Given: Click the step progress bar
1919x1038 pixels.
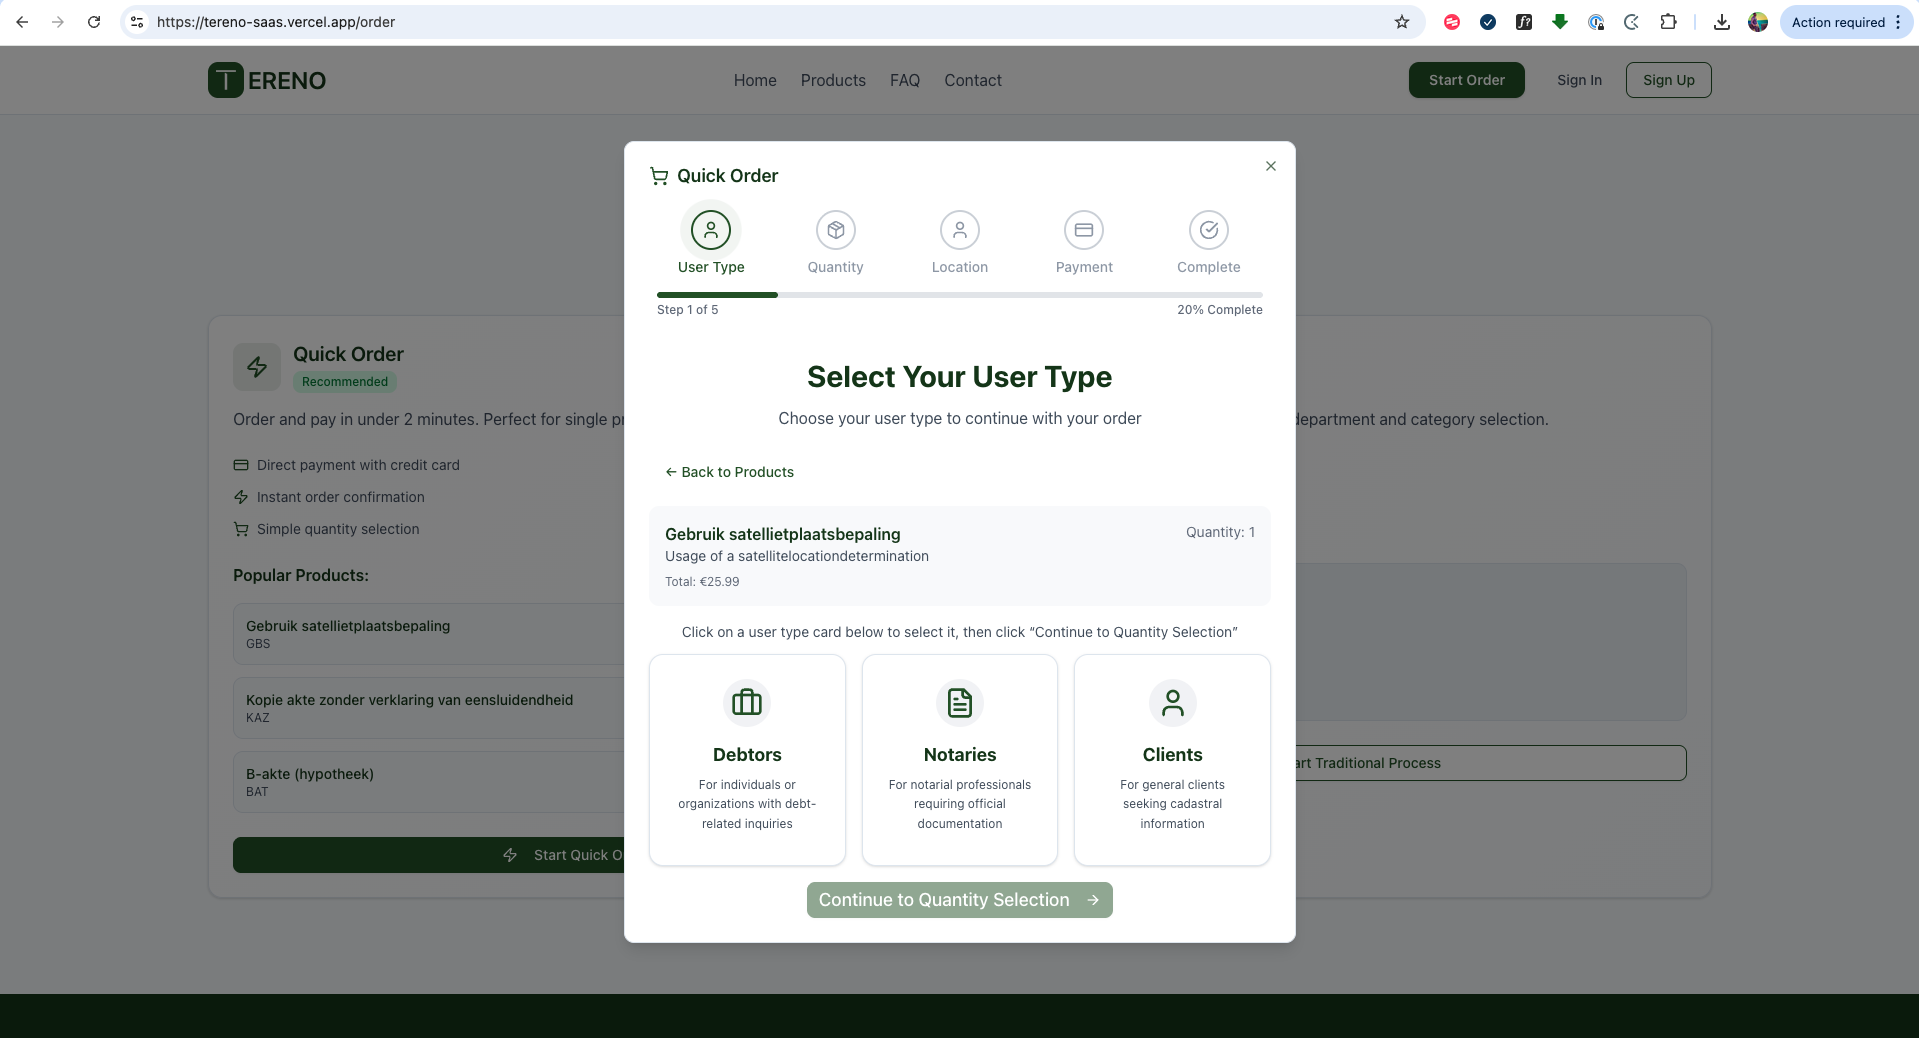Looking at the screenshot, I should [960, 295].
